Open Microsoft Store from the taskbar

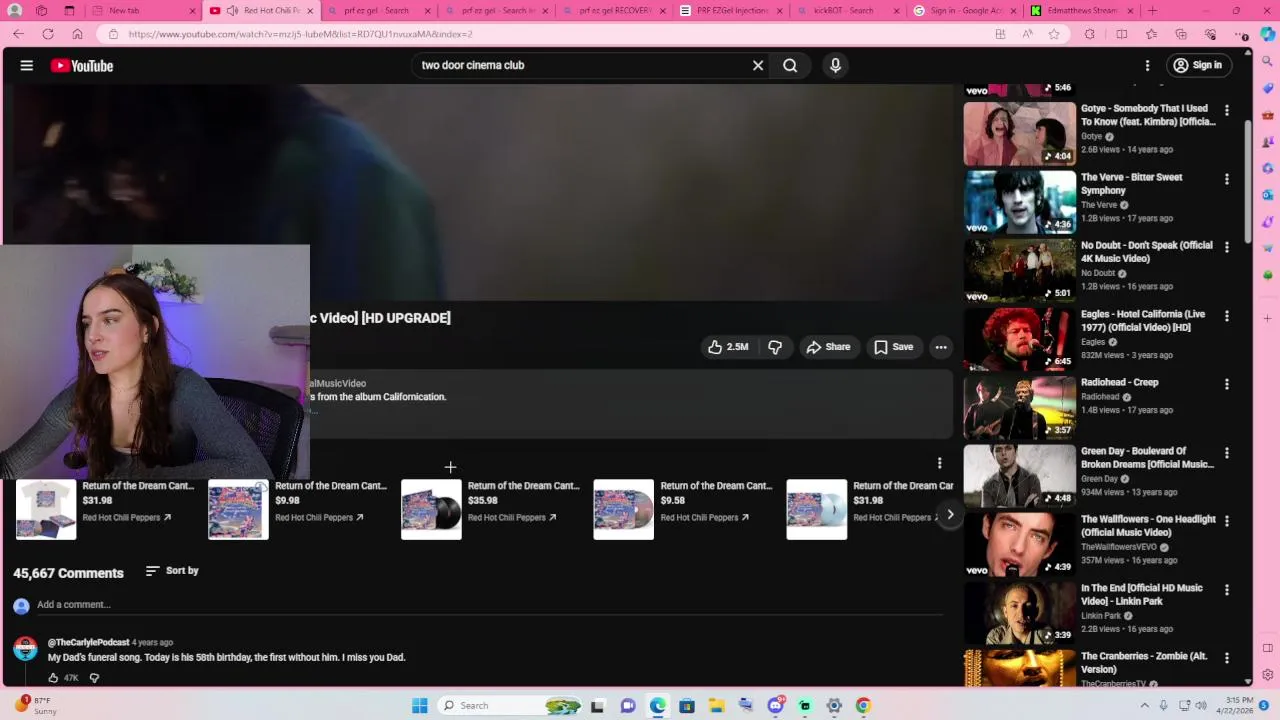[687, 706]
